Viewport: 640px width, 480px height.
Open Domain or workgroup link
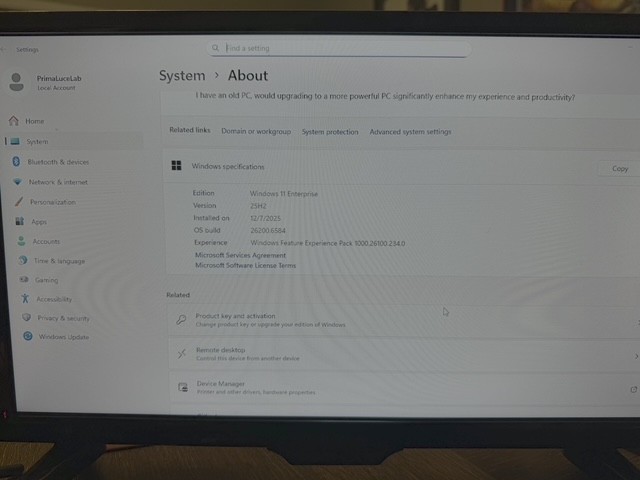click(x=256, y=132)
